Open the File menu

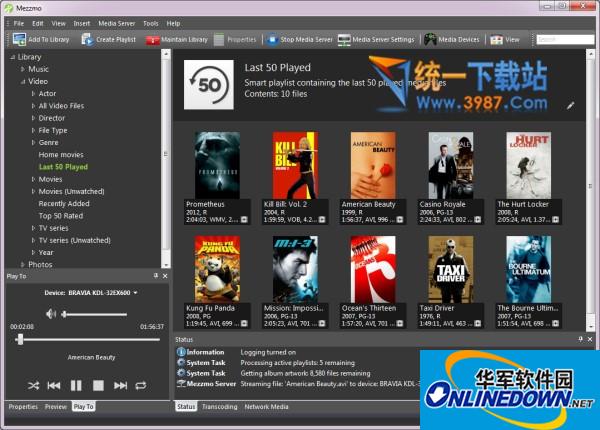point(18,23)
